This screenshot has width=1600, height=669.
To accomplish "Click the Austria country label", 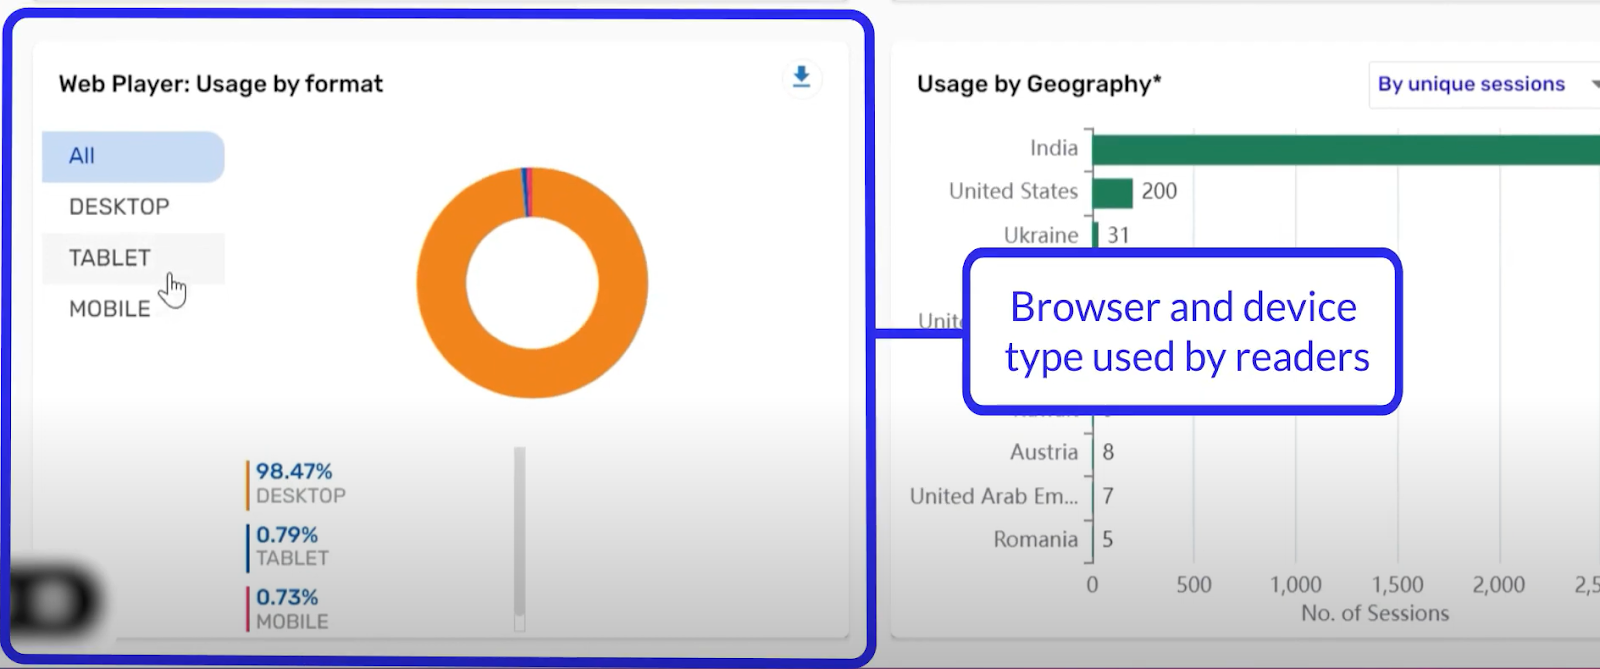I will [x=1044, y=452].
